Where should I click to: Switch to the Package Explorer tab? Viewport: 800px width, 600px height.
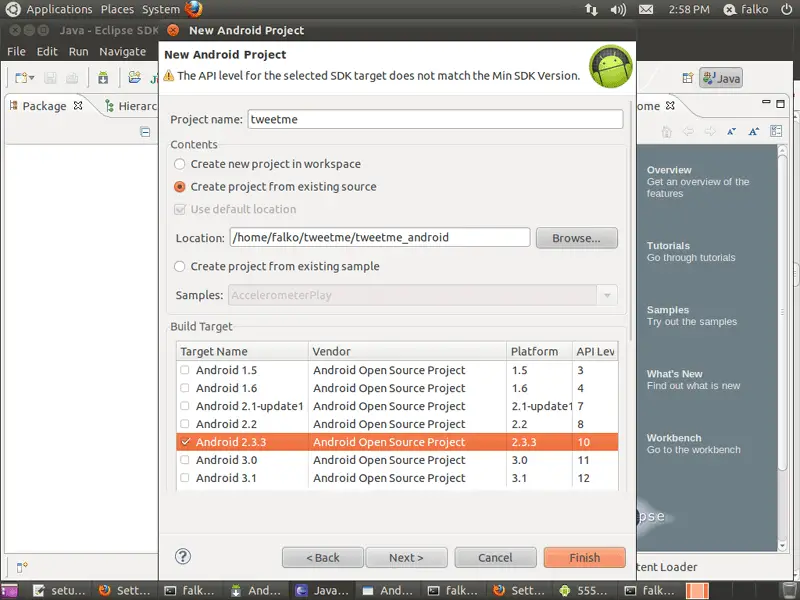click(x=45, y=106)
